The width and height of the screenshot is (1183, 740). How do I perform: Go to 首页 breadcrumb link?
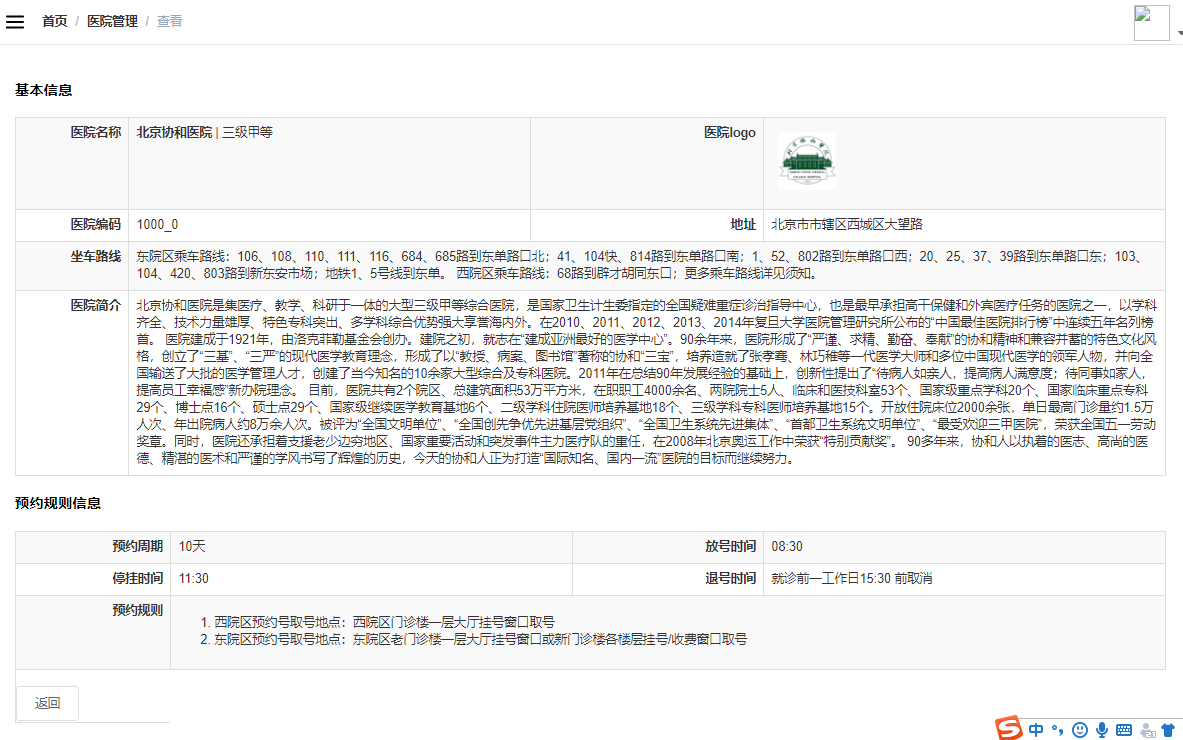pyautogui.click(x=54, y=21)
